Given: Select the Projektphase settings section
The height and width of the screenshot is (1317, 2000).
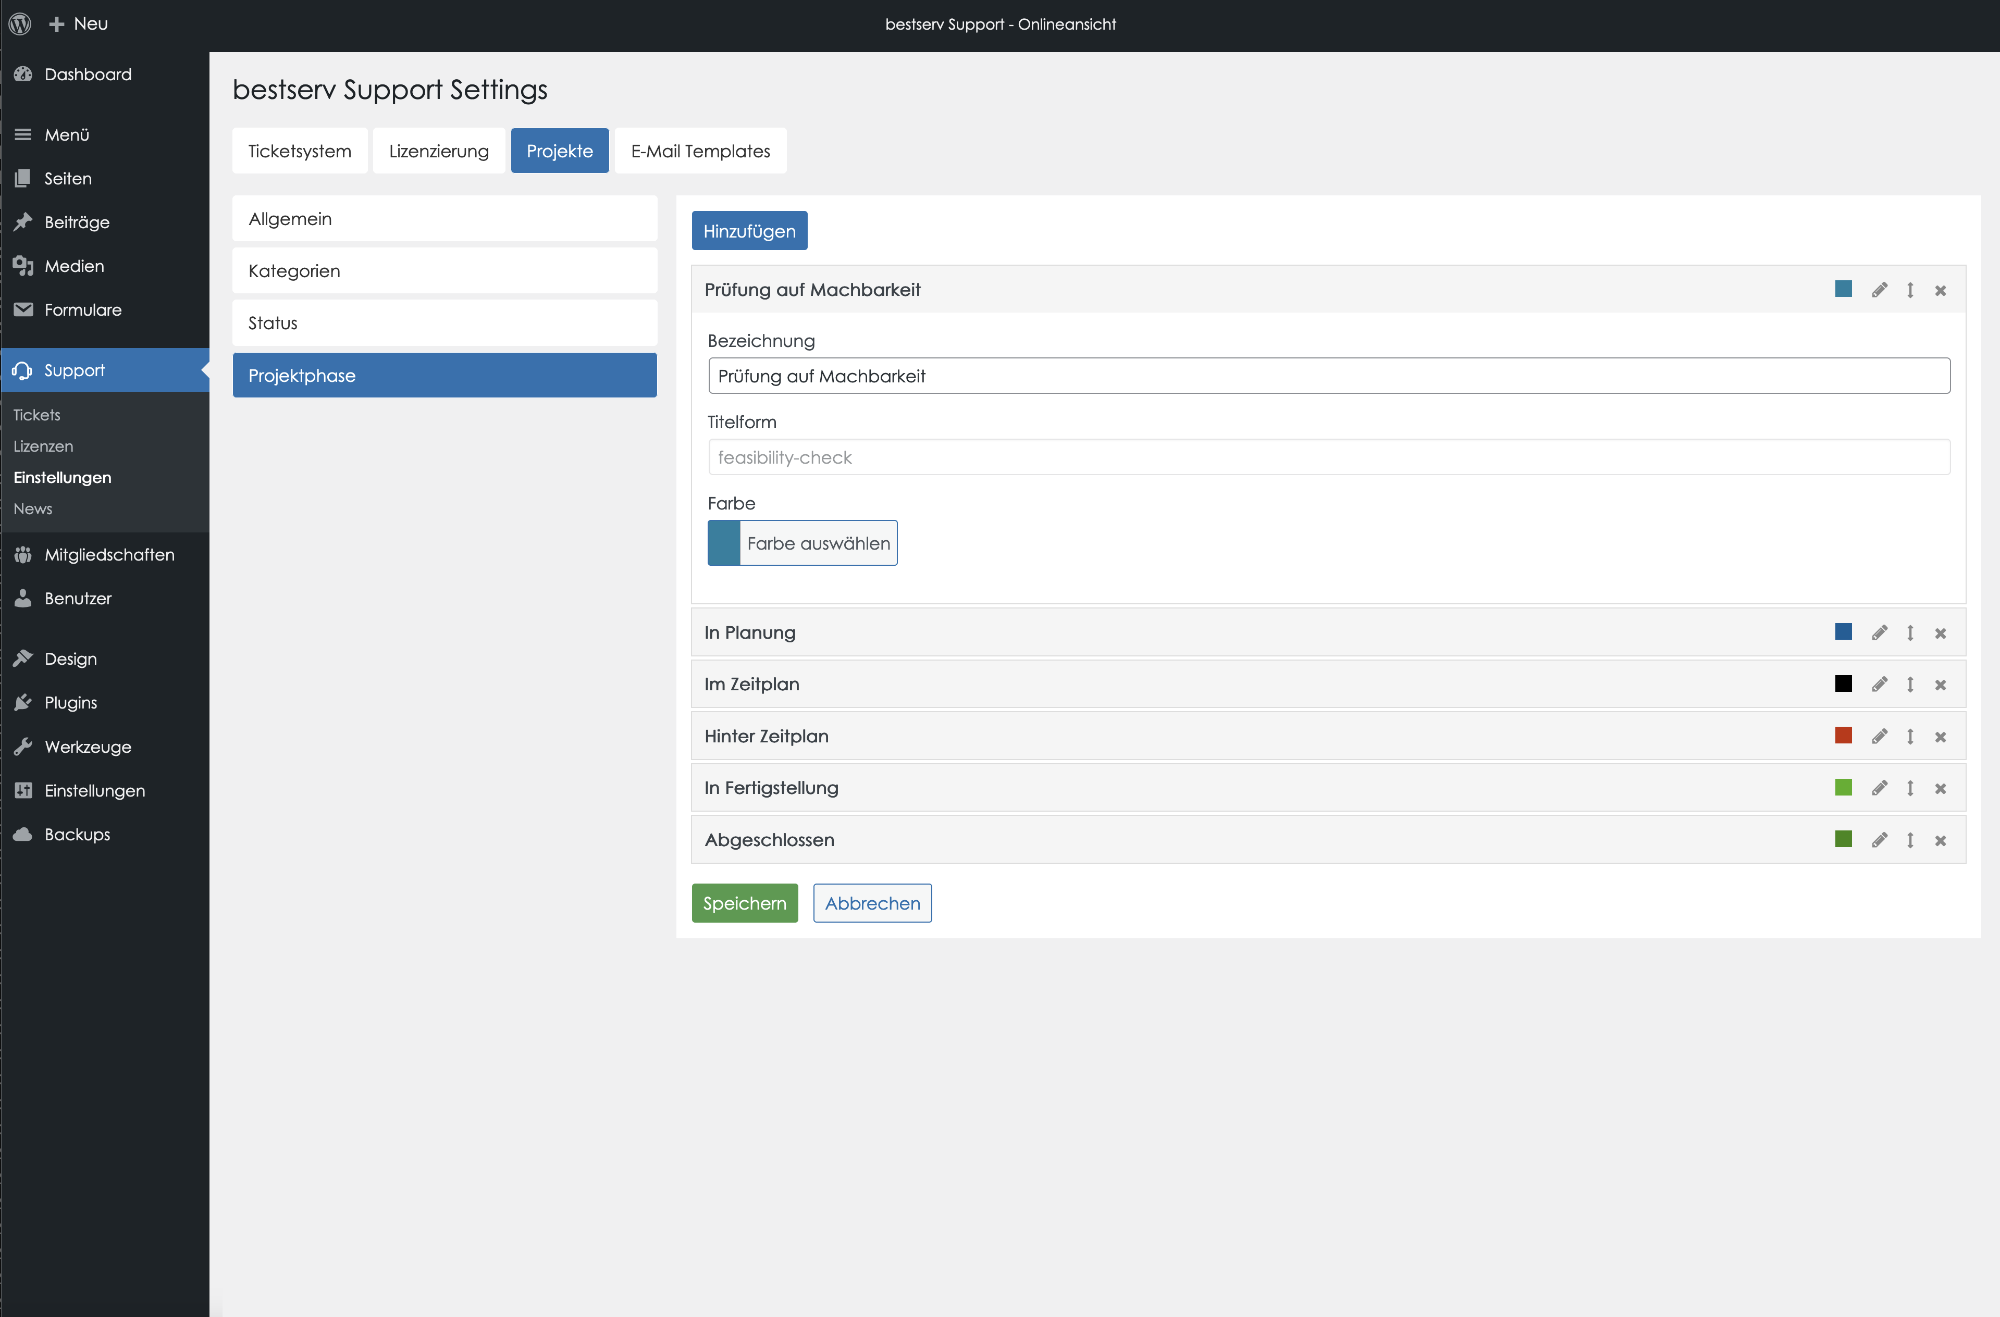Looking at the screenshot, I should coord(445,375).
